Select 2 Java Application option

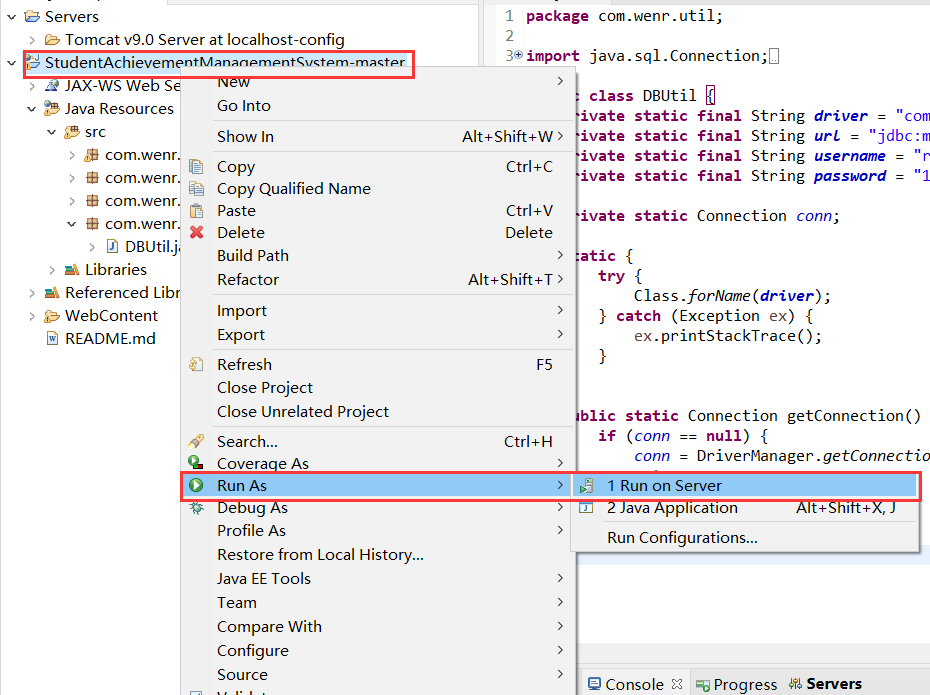(746, 508)
